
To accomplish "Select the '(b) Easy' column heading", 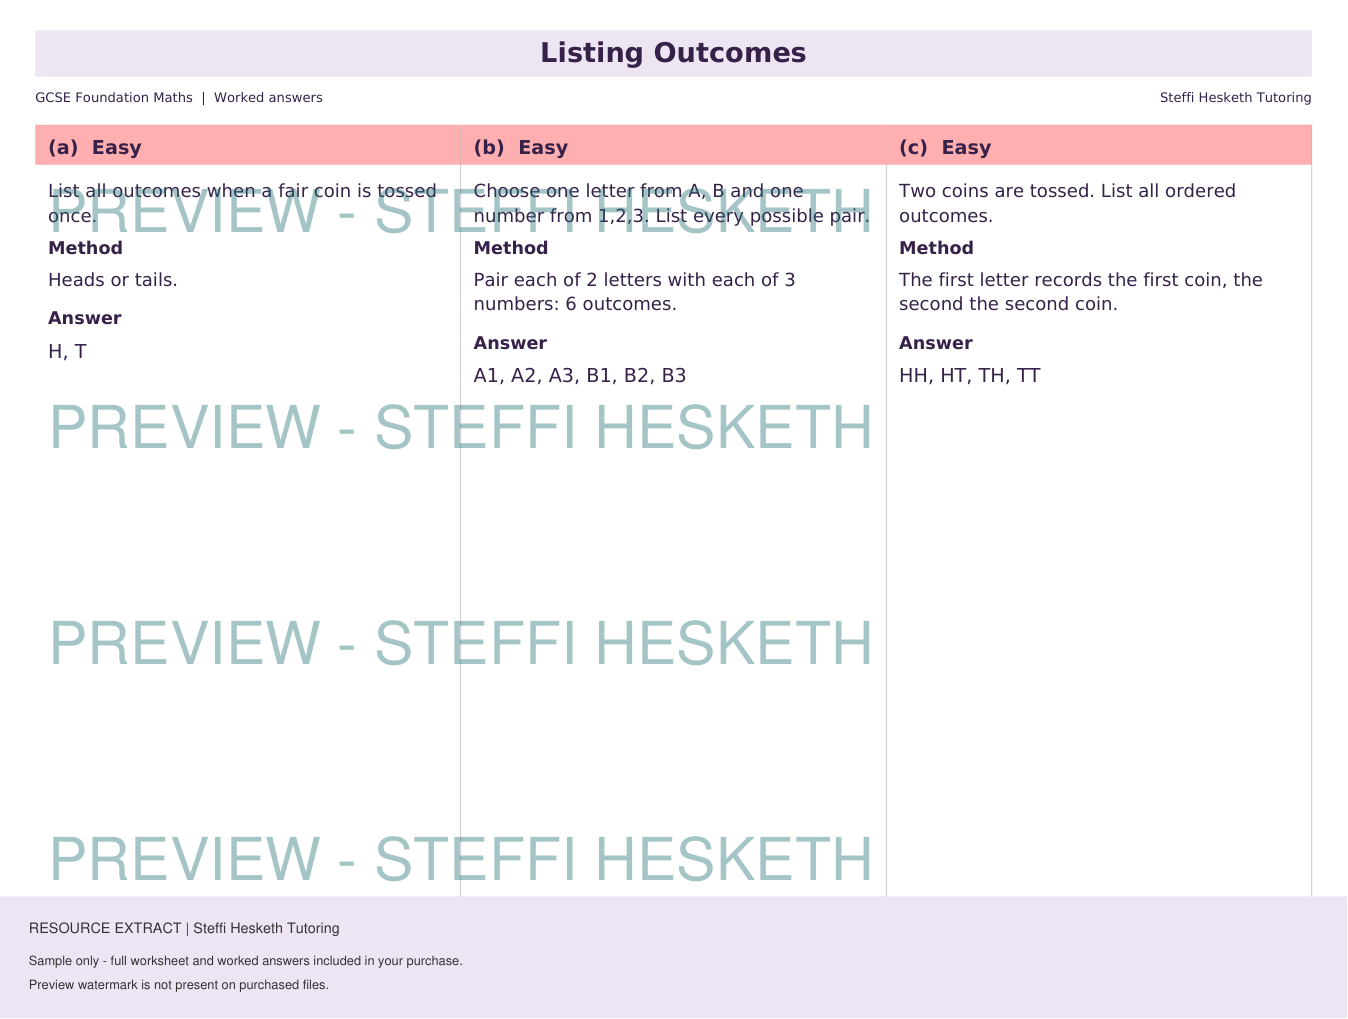I will click(521, 148).
